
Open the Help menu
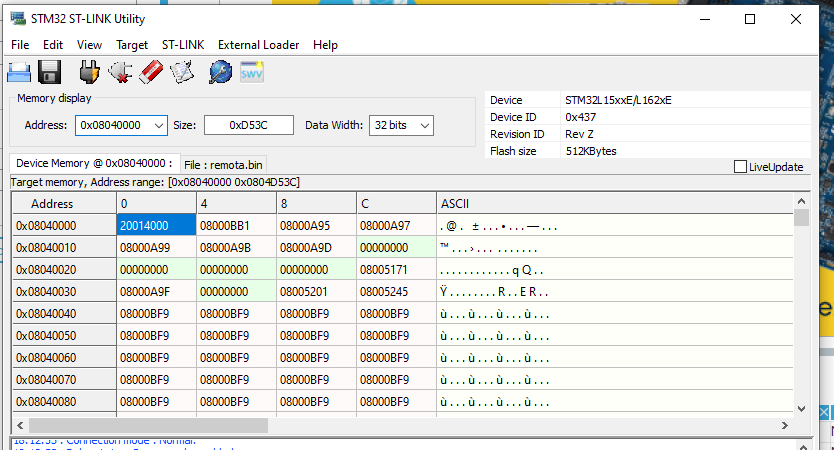click(325, 45)
